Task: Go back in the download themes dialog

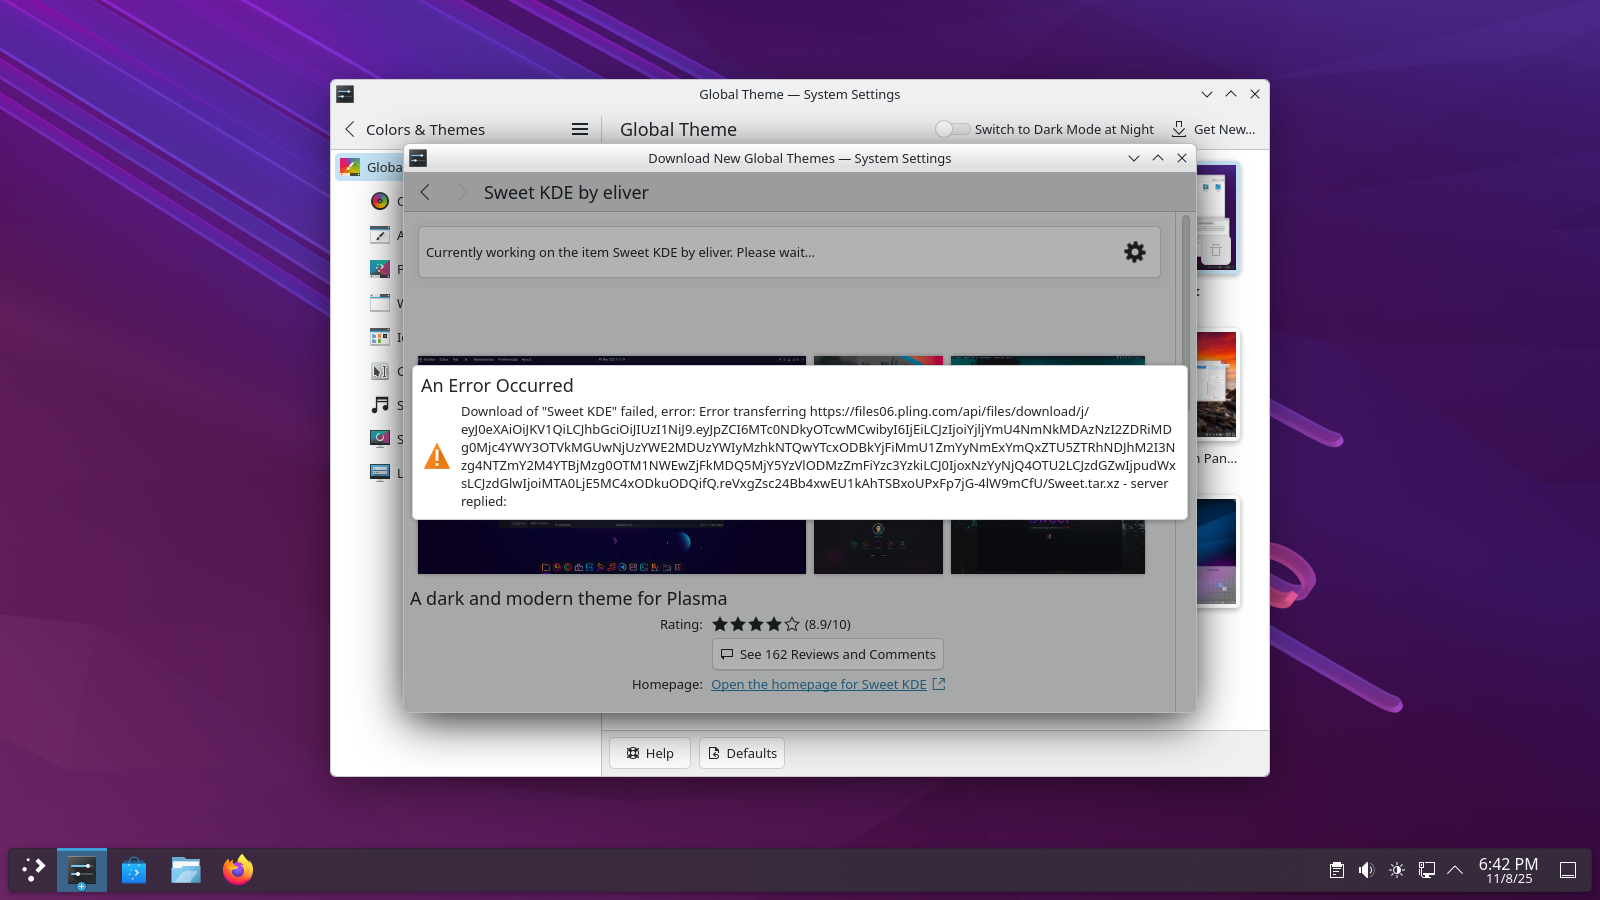Action: 425,192
